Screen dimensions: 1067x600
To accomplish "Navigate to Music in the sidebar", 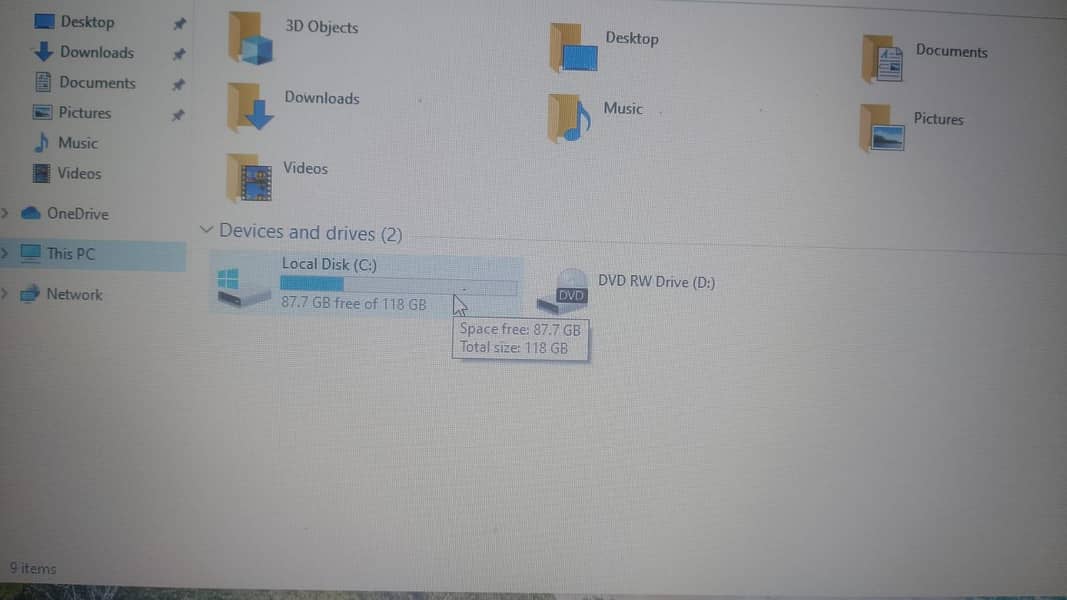I will coord(78,143).
